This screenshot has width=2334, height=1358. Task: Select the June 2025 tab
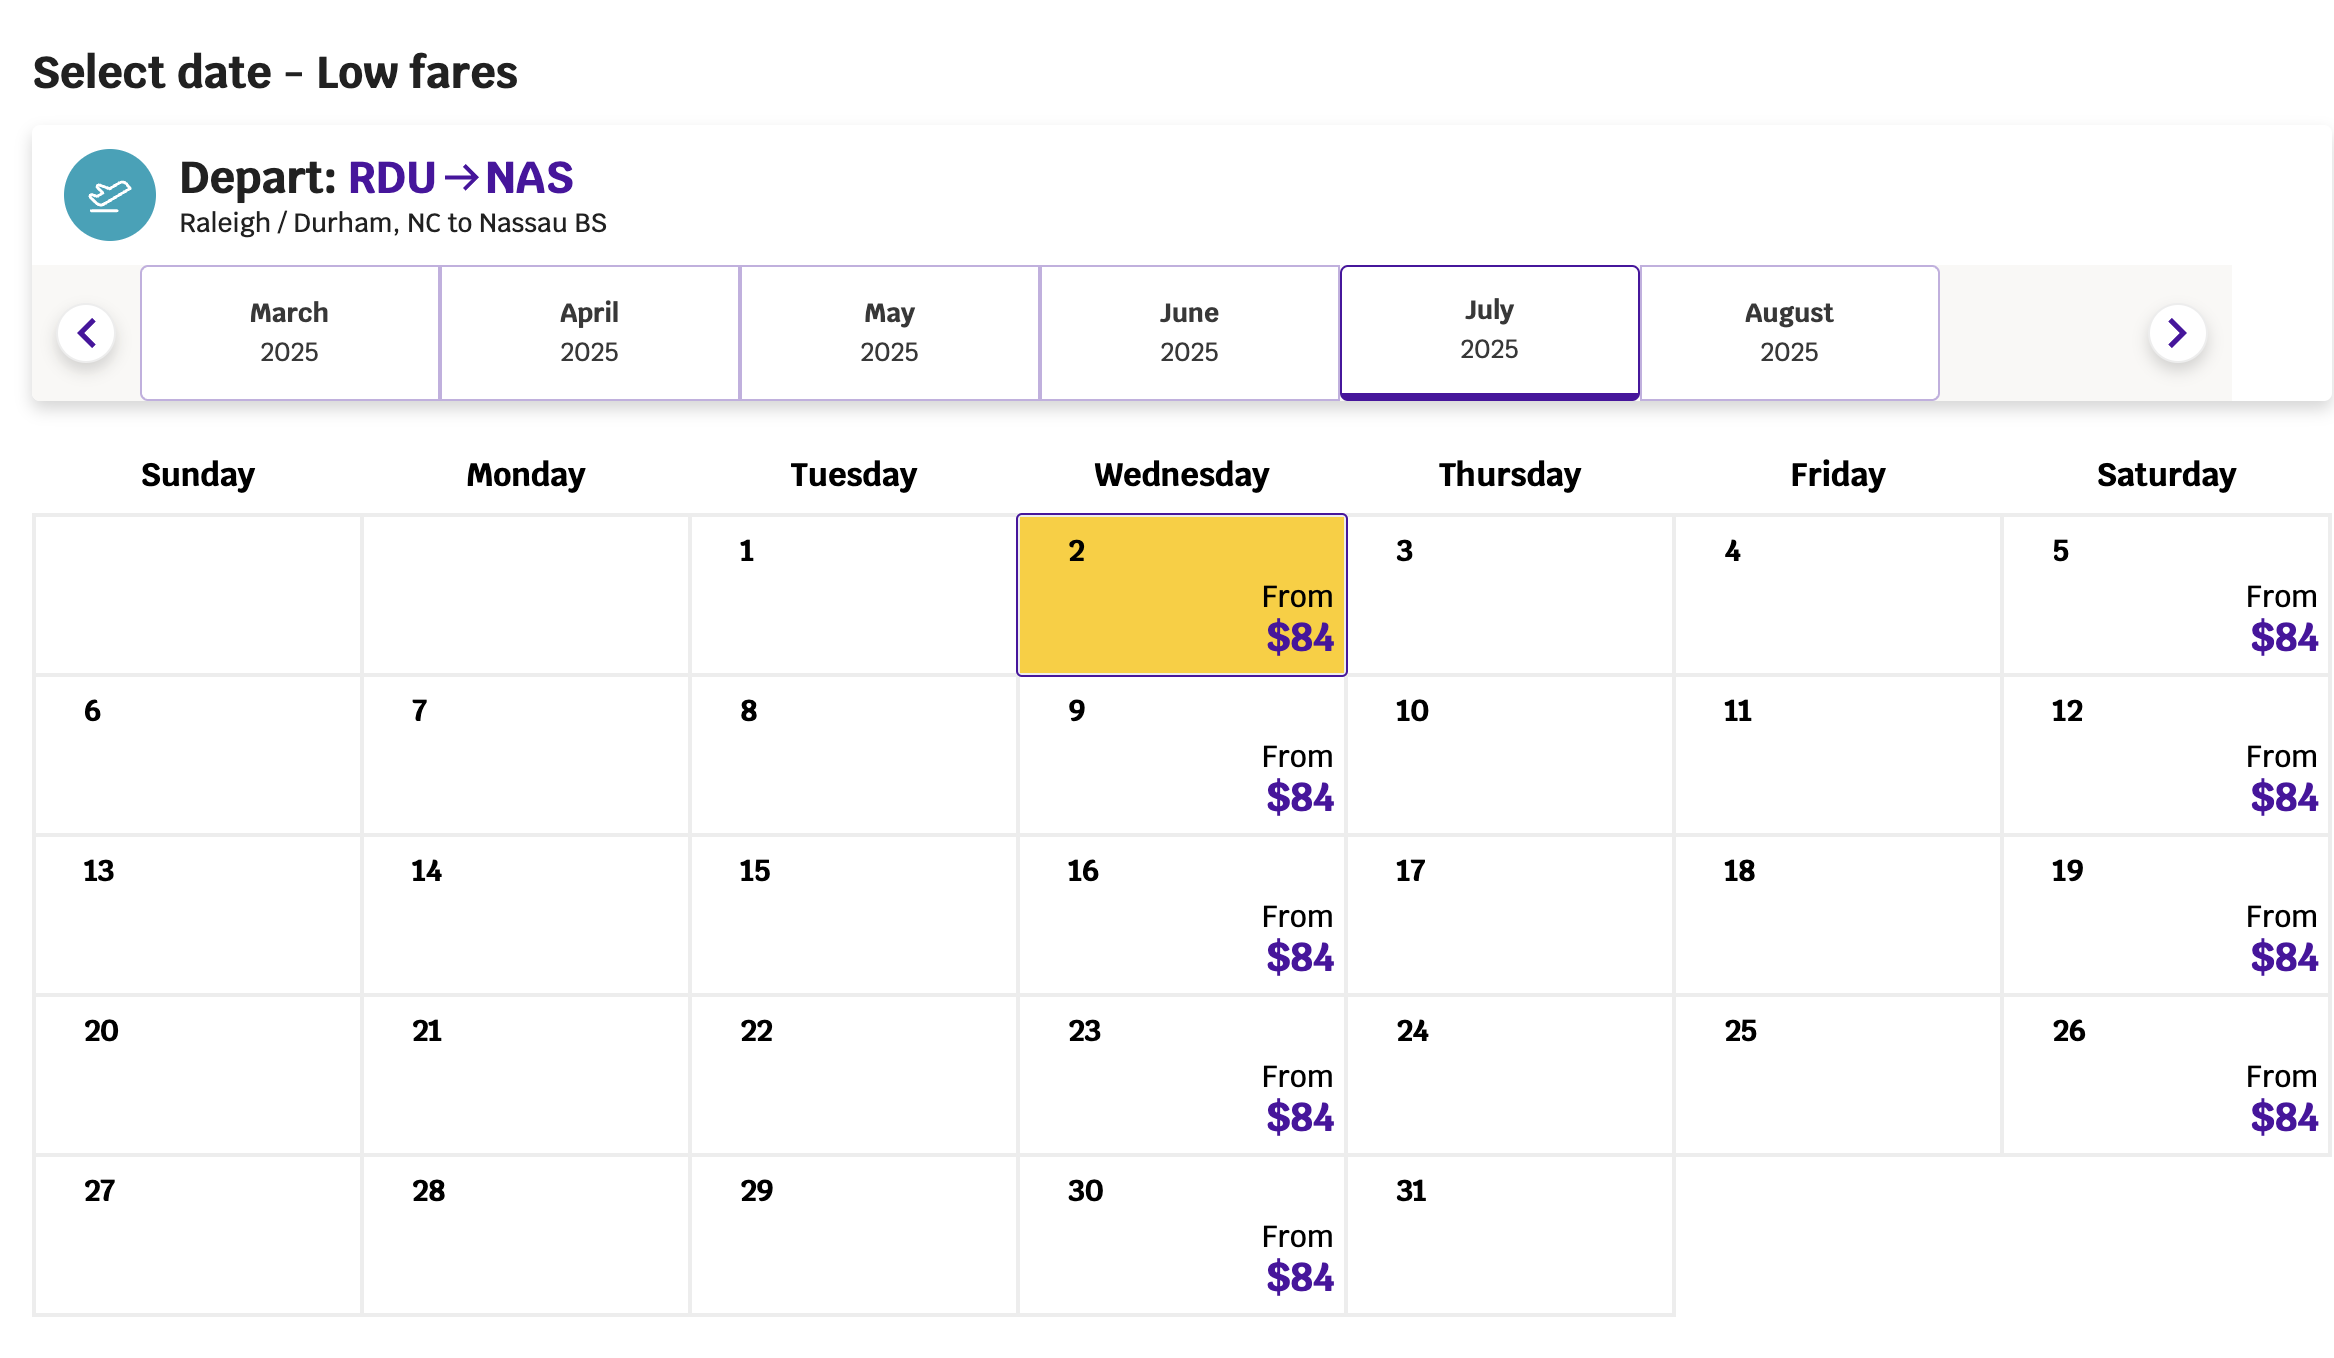(x=1190, y=333)
